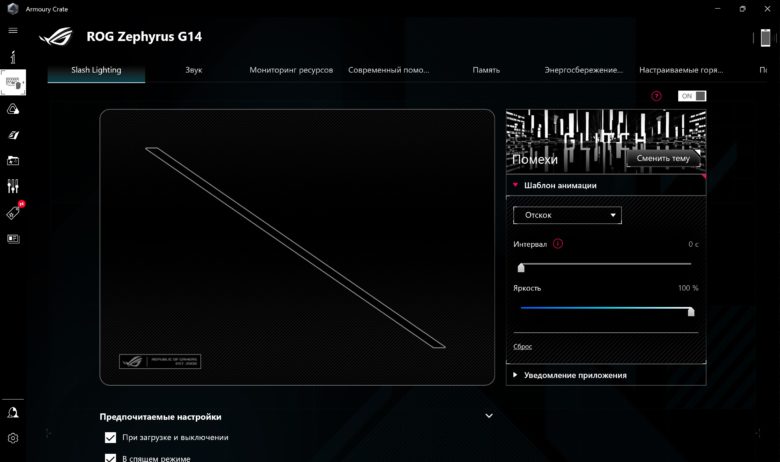780x462 pixels.
Task: Click the phone device icon at top right
Action: click(765, 38)
